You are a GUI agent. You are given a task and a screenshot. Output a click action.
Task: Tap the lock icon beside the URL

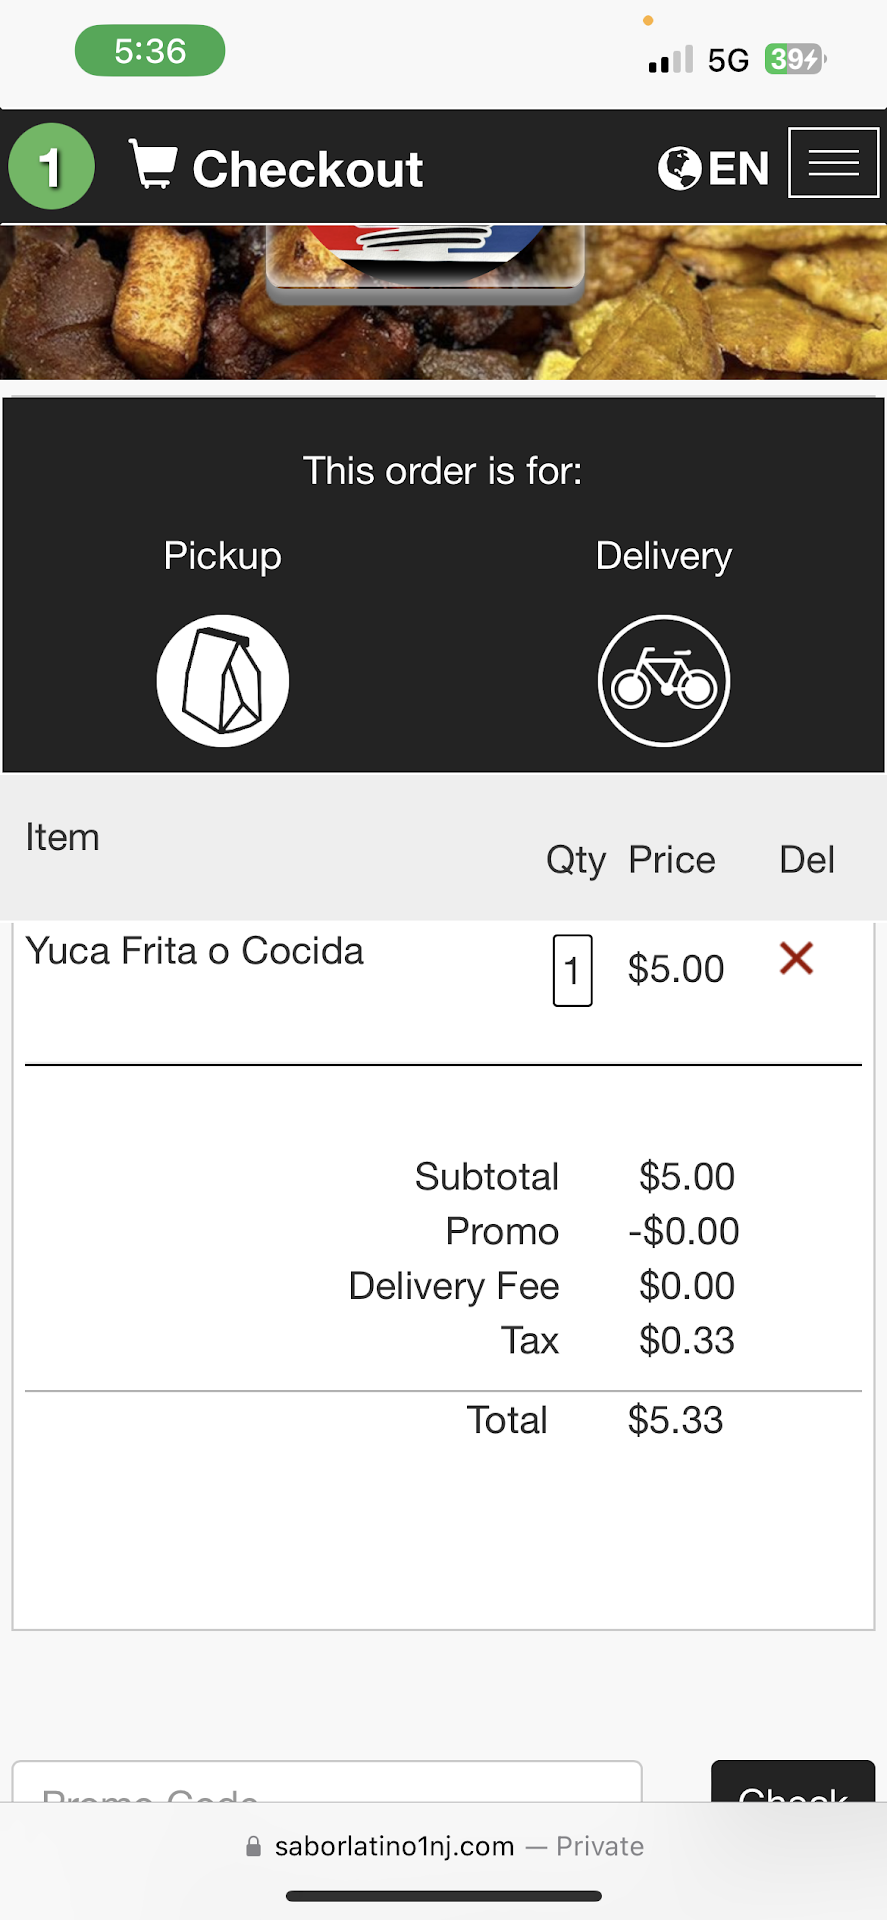254,1847
